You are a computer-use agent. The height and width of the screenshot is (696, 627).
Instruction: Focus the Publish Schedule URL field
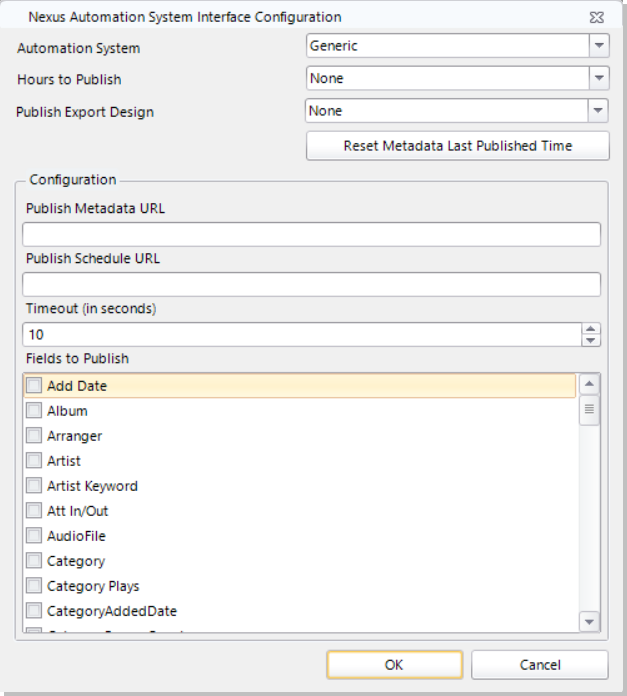(312, 285)
